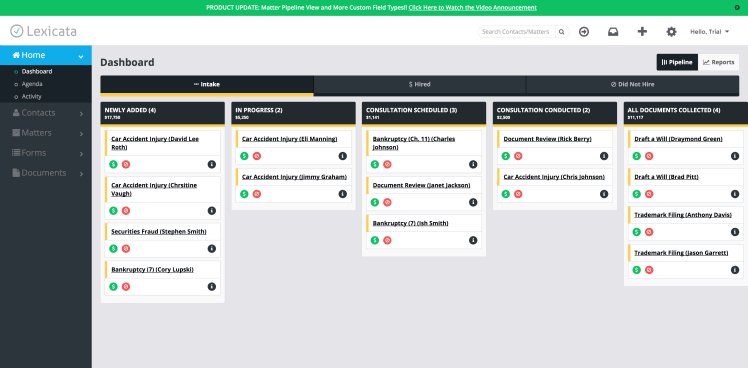
Task: Switch to Reports view
Action: pyautogui.click(x=718, y=62)
